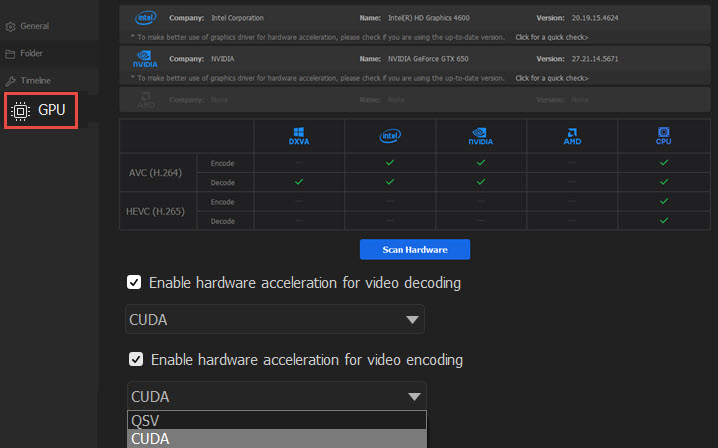Click Intel AVC Encode checkmark
Screen dimensions: 718x448
point(390,163)
